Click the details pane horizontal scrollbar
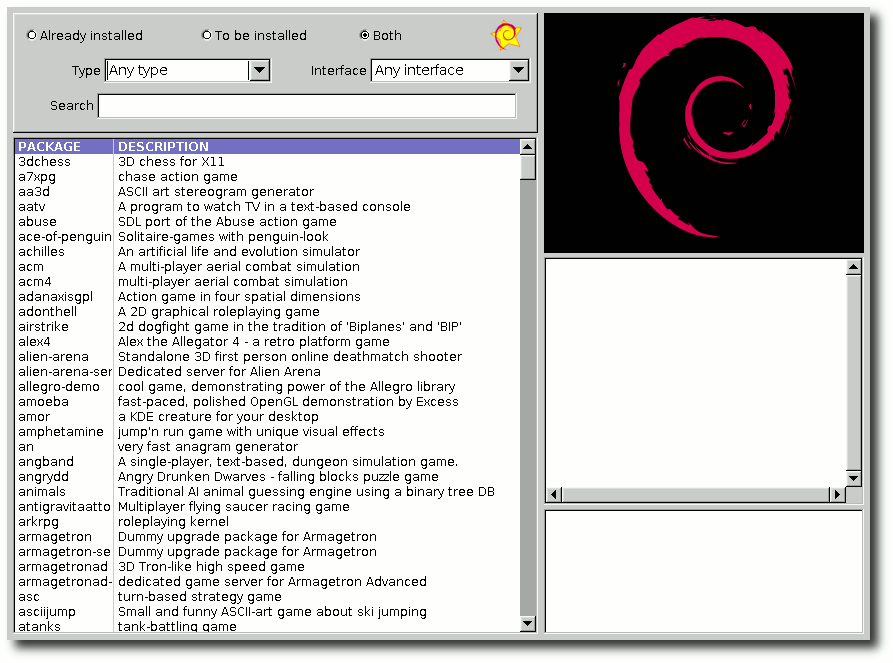The image size is (893, 663). click(695, 494)
